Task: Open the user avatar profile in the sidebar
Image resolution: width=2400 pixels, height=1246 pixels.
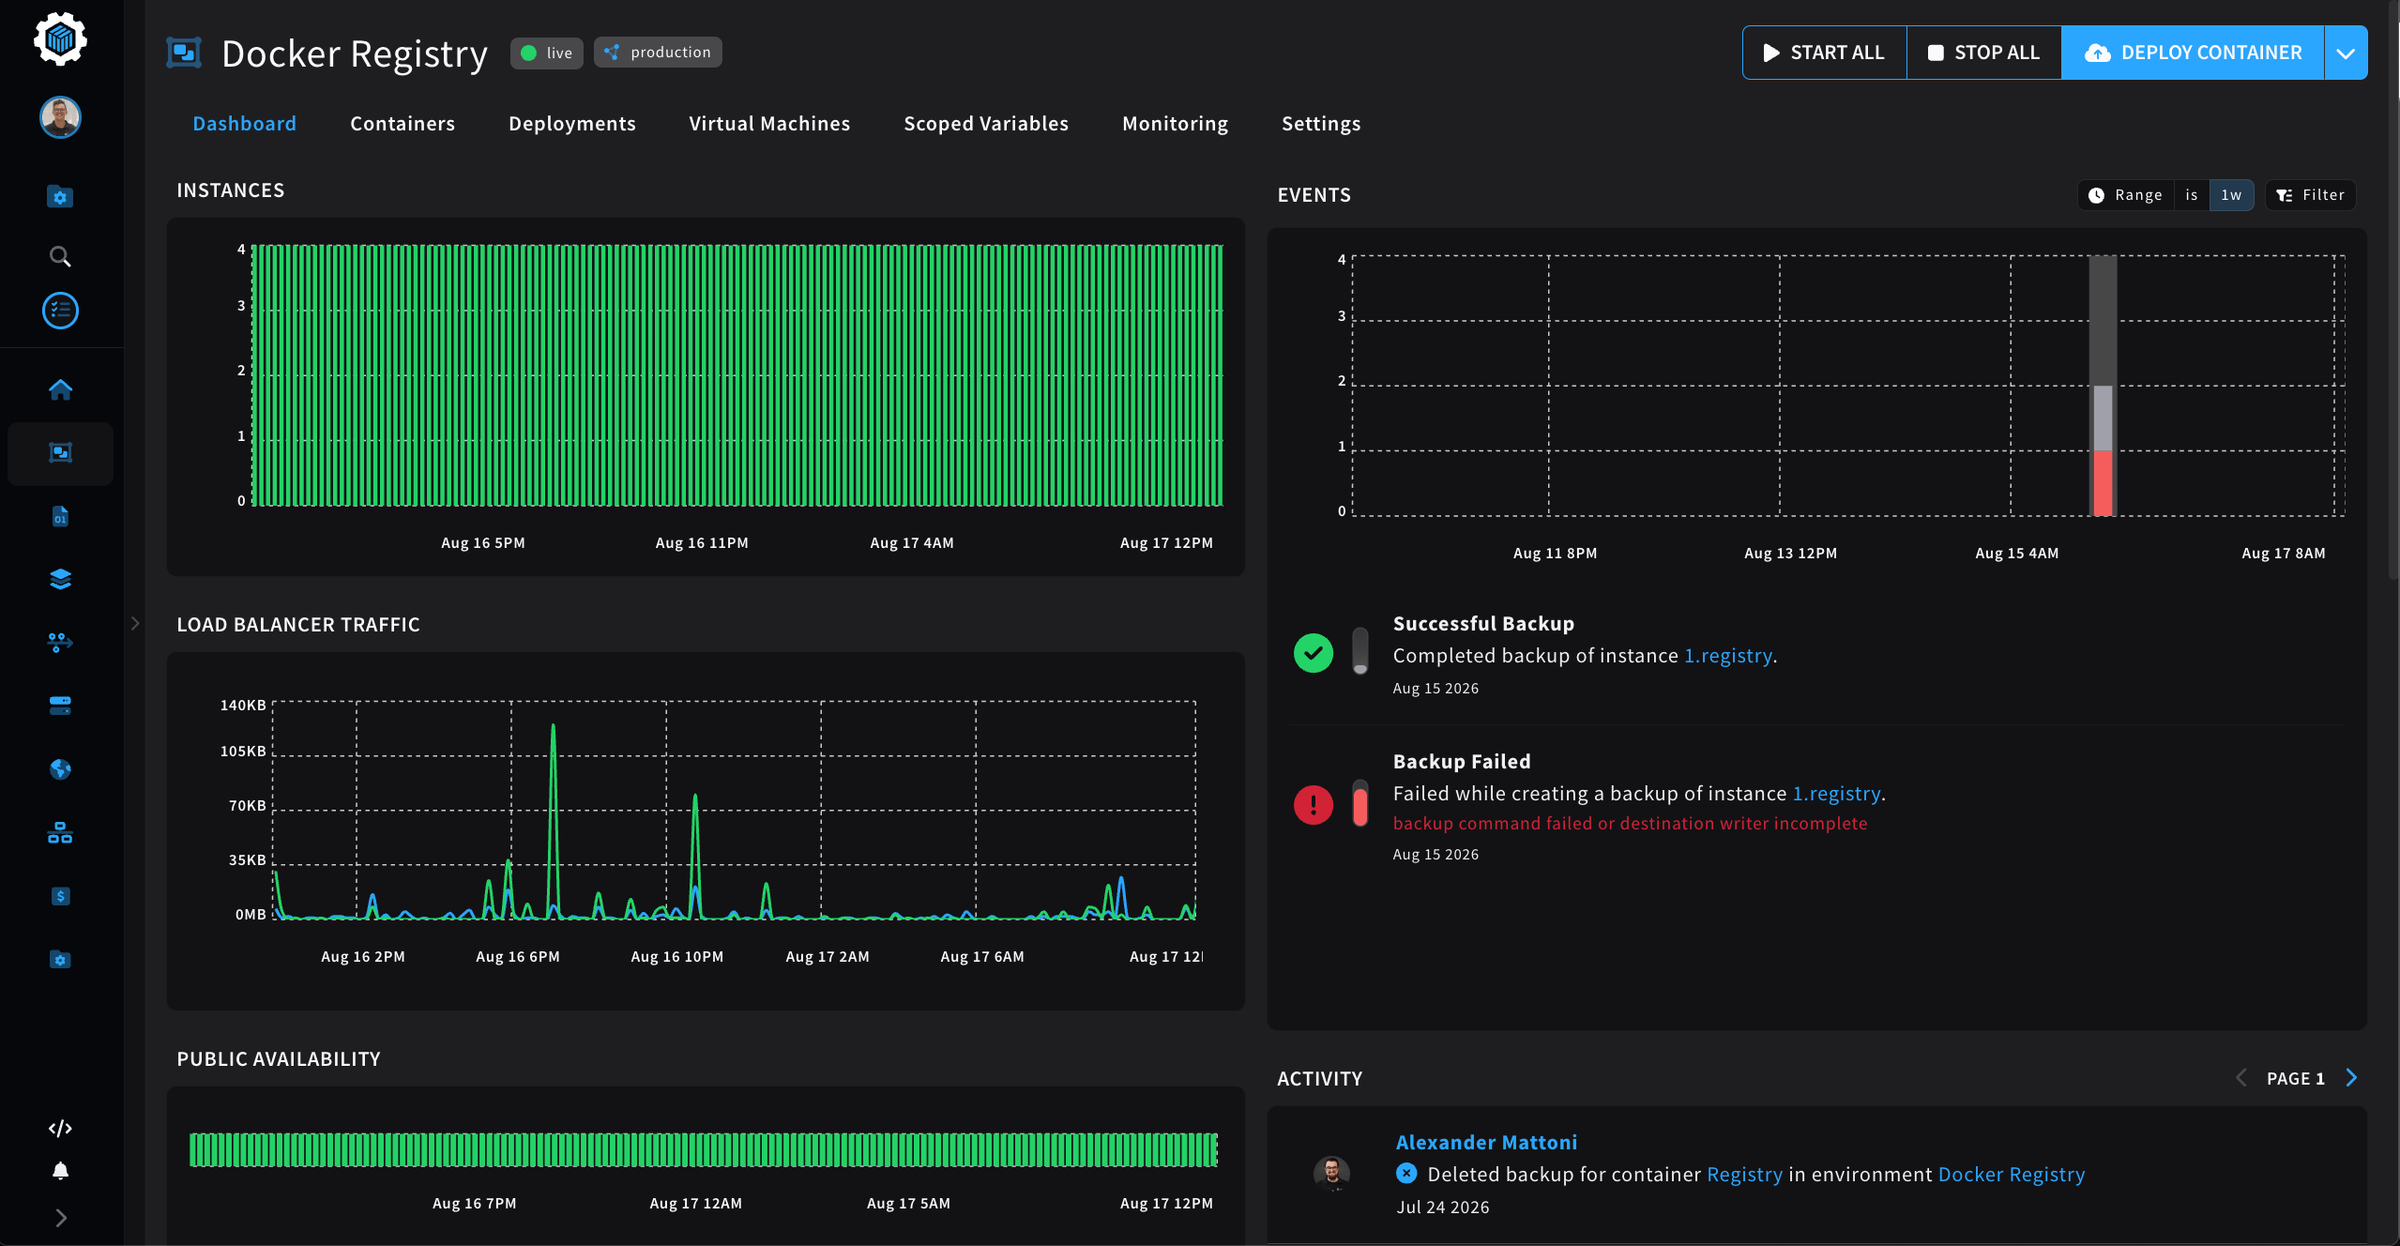Action: point(60,117)
